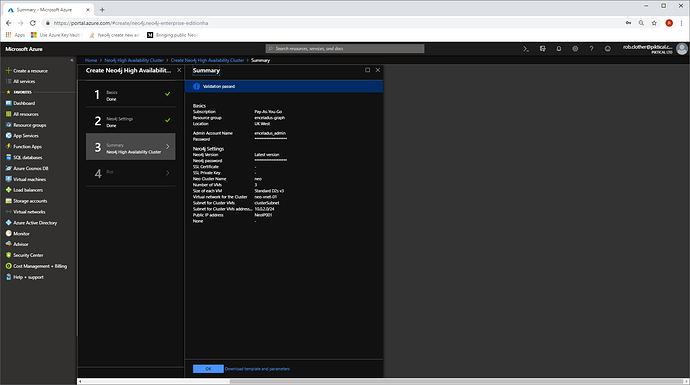The width and height of the screenshot is (690, 385).
Task: Open directory and subscription filter icon
Action: tap(543, 49)
